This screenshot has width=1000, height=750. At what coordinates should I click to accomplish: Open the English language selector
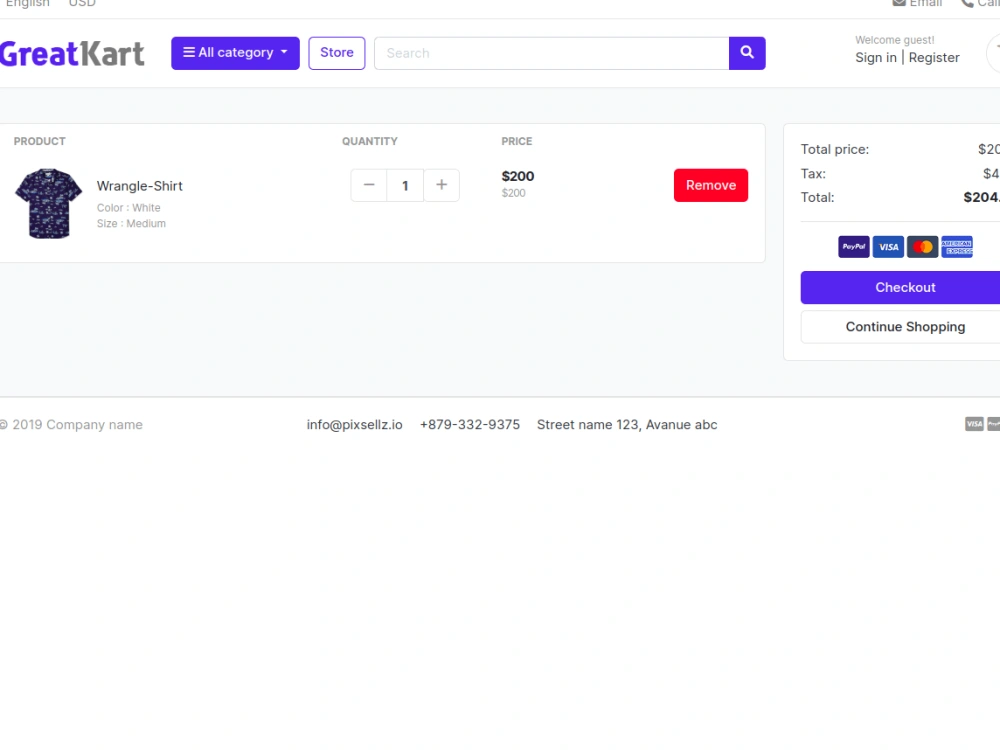click(x=27, y=4)
